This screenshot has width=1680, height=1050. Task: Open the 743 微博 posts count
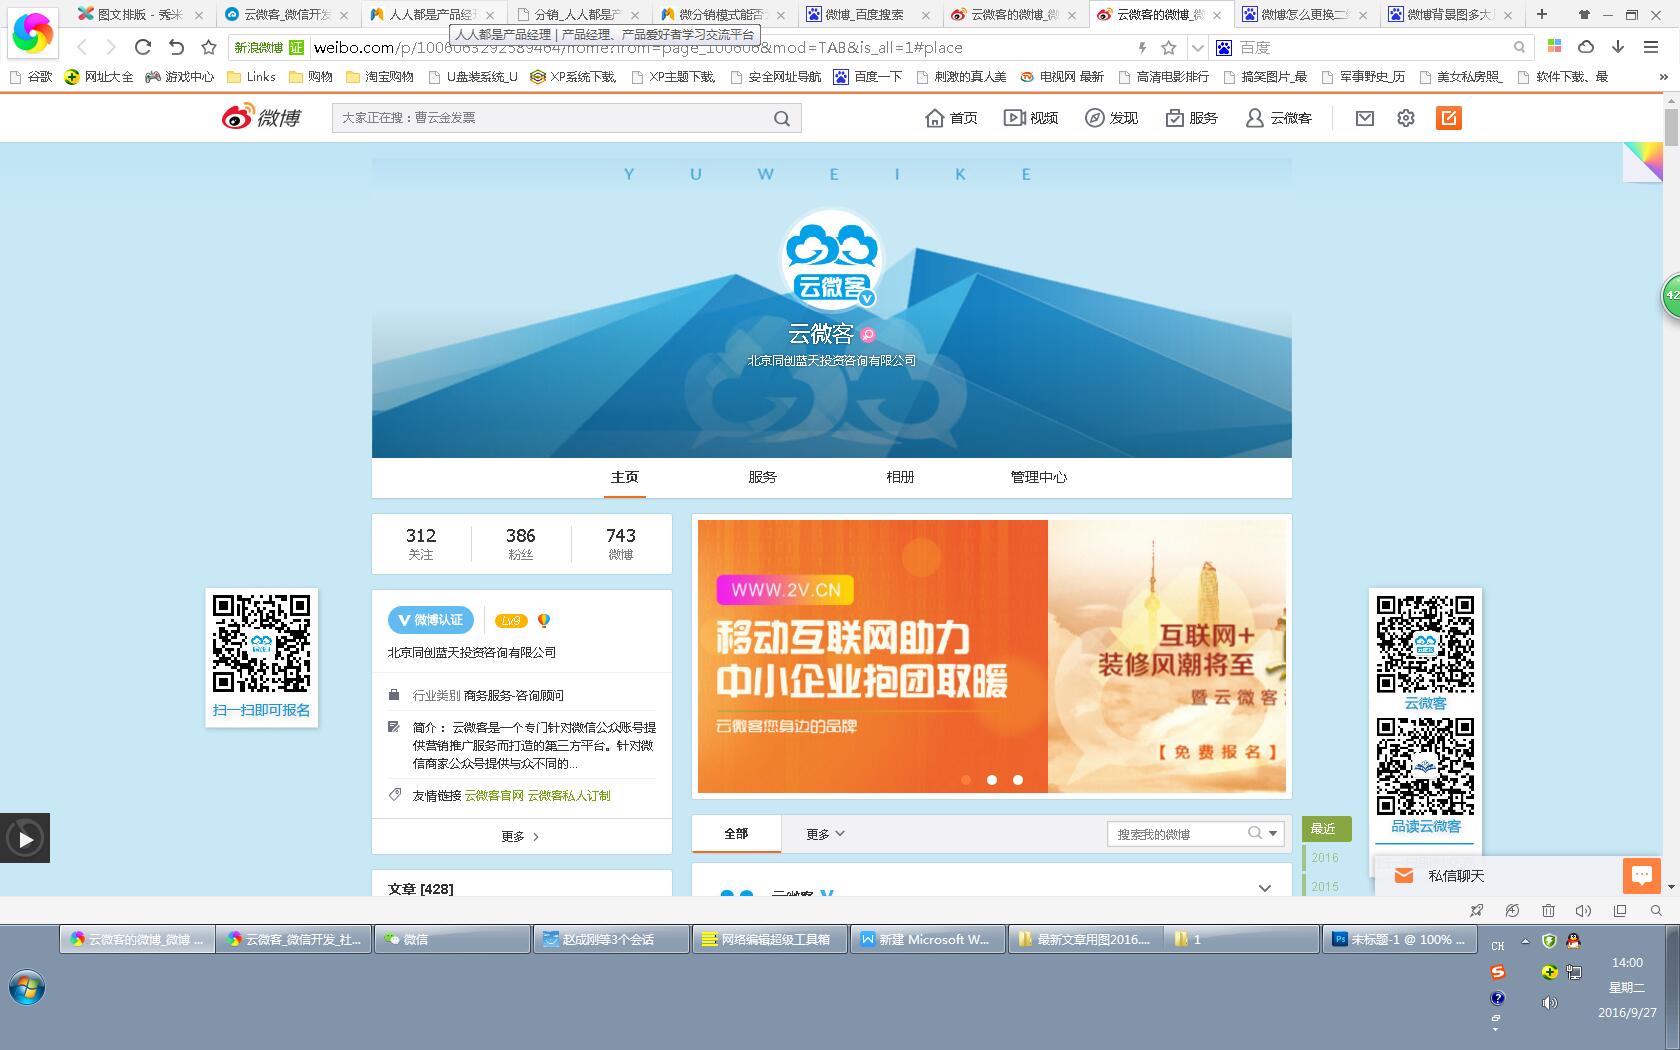[x=620, y=543]
